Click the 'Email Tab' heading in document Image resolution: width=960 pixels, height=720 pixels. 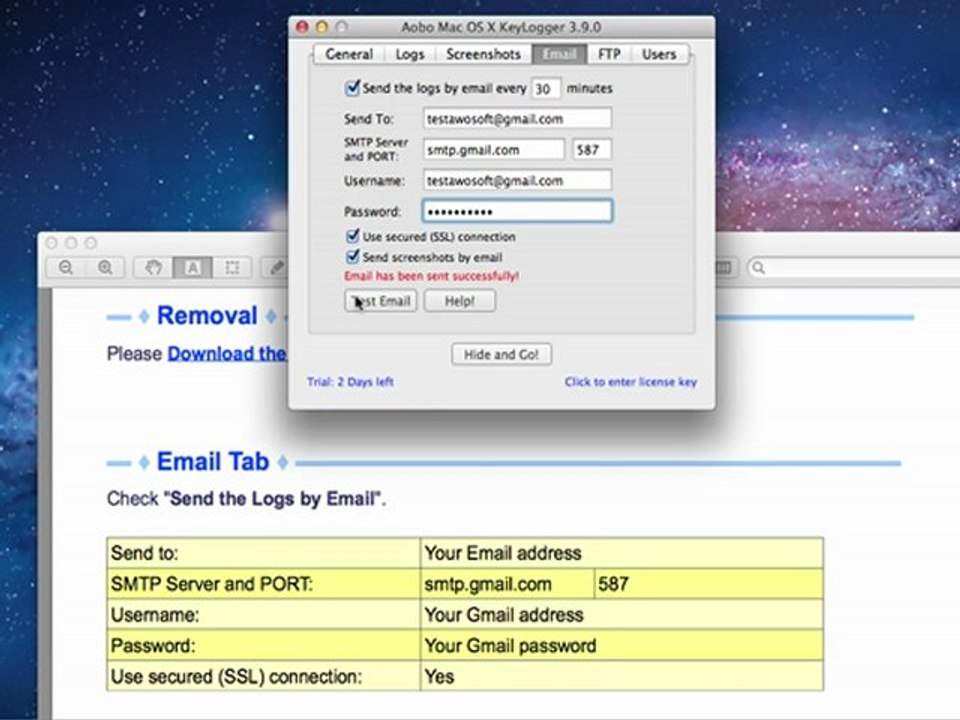(212, 462)
